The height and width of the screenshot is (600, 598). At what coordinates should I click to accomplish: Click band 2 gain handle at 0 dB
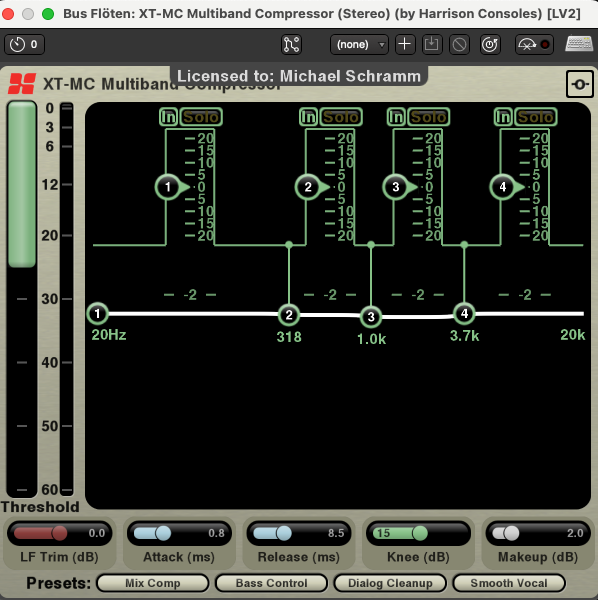308,187
